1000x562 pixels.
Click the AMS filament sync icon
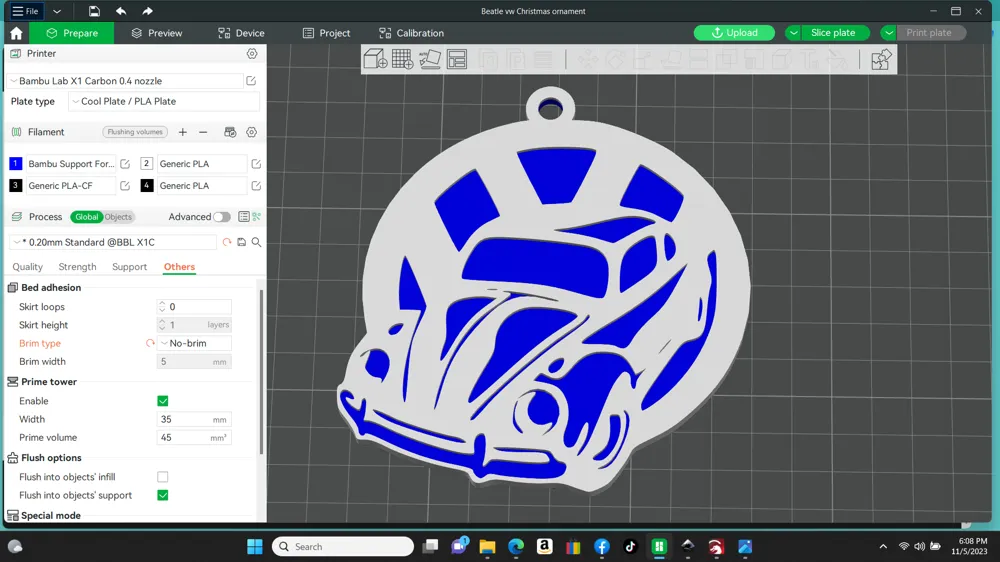click(x=230, y=132)
